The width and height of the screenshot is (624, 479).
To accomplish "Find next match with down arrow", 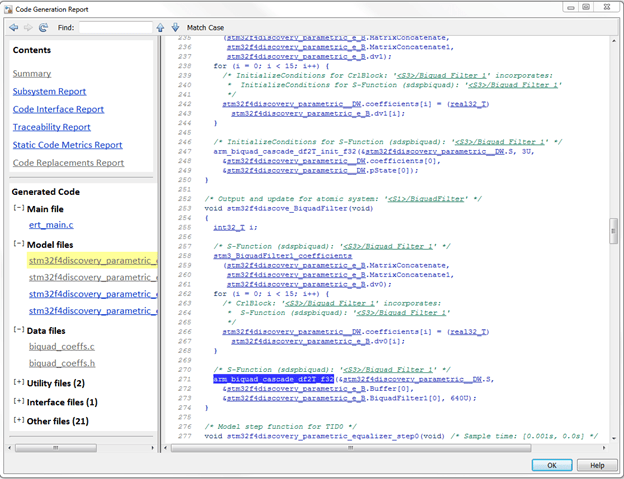I will pos(175,27).
